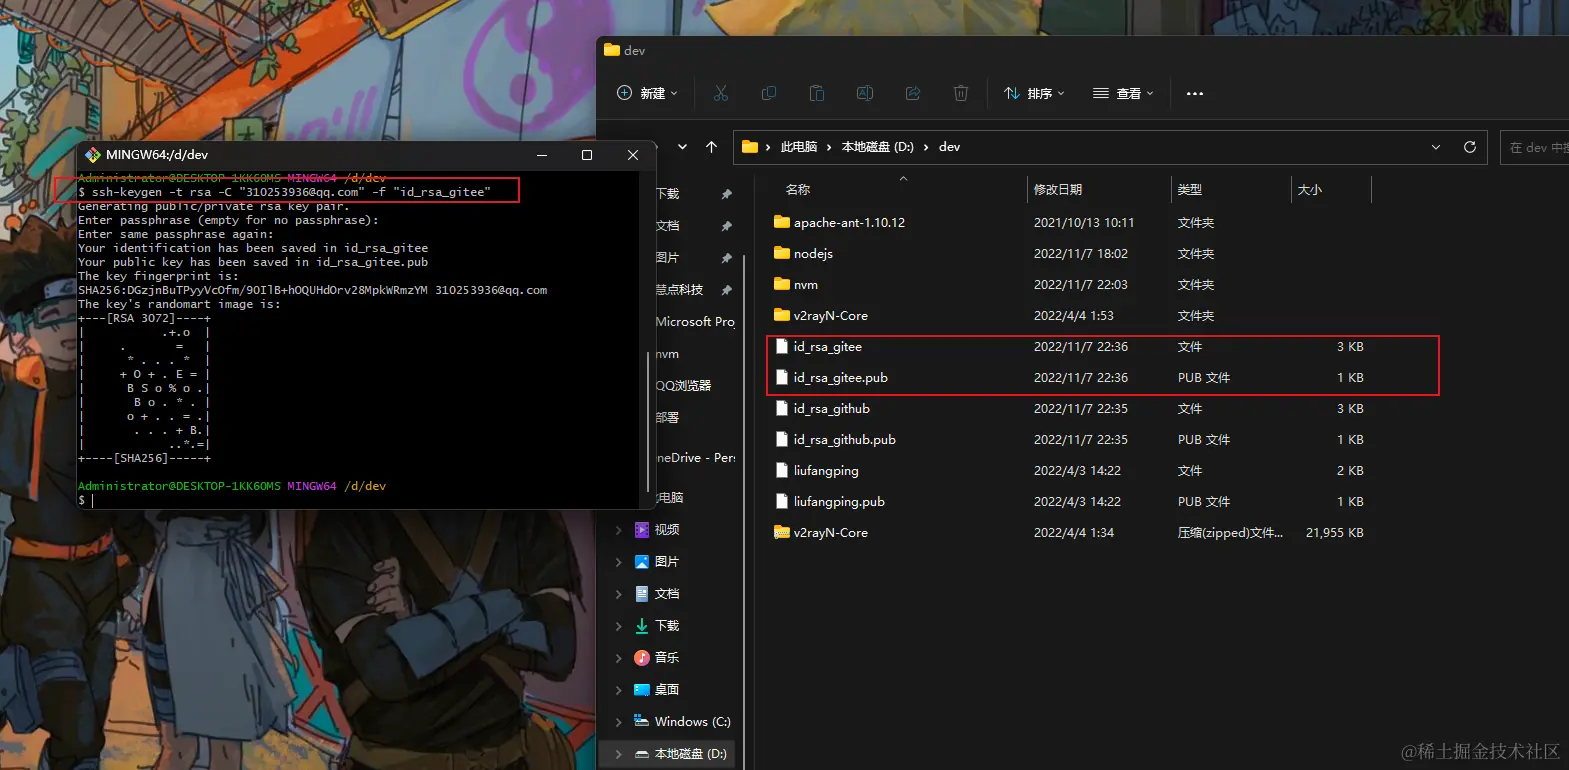The image size is (1569, 770).
Task: Open the address bar history dropdown chevron
Action: (x=1436, y=147)
